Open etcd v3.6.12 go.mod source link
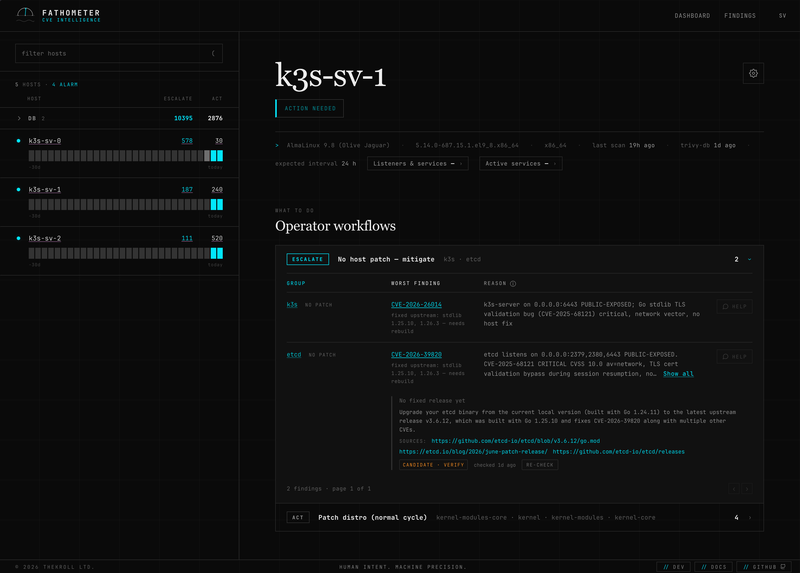Screen dimensions: 800x573 tap(515, 441)
